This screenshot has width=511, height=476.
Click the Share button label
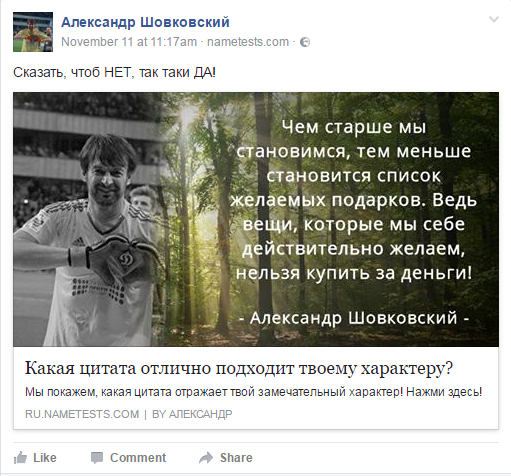[236, 458]
